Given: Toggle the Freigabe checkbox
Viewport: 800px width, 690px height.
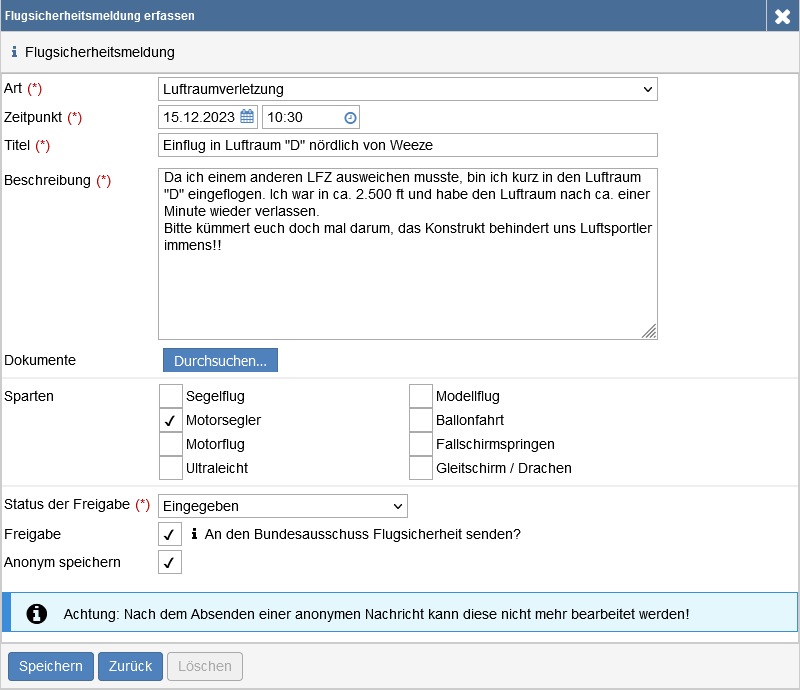Looking at the screenshot, I should [171, 535].
